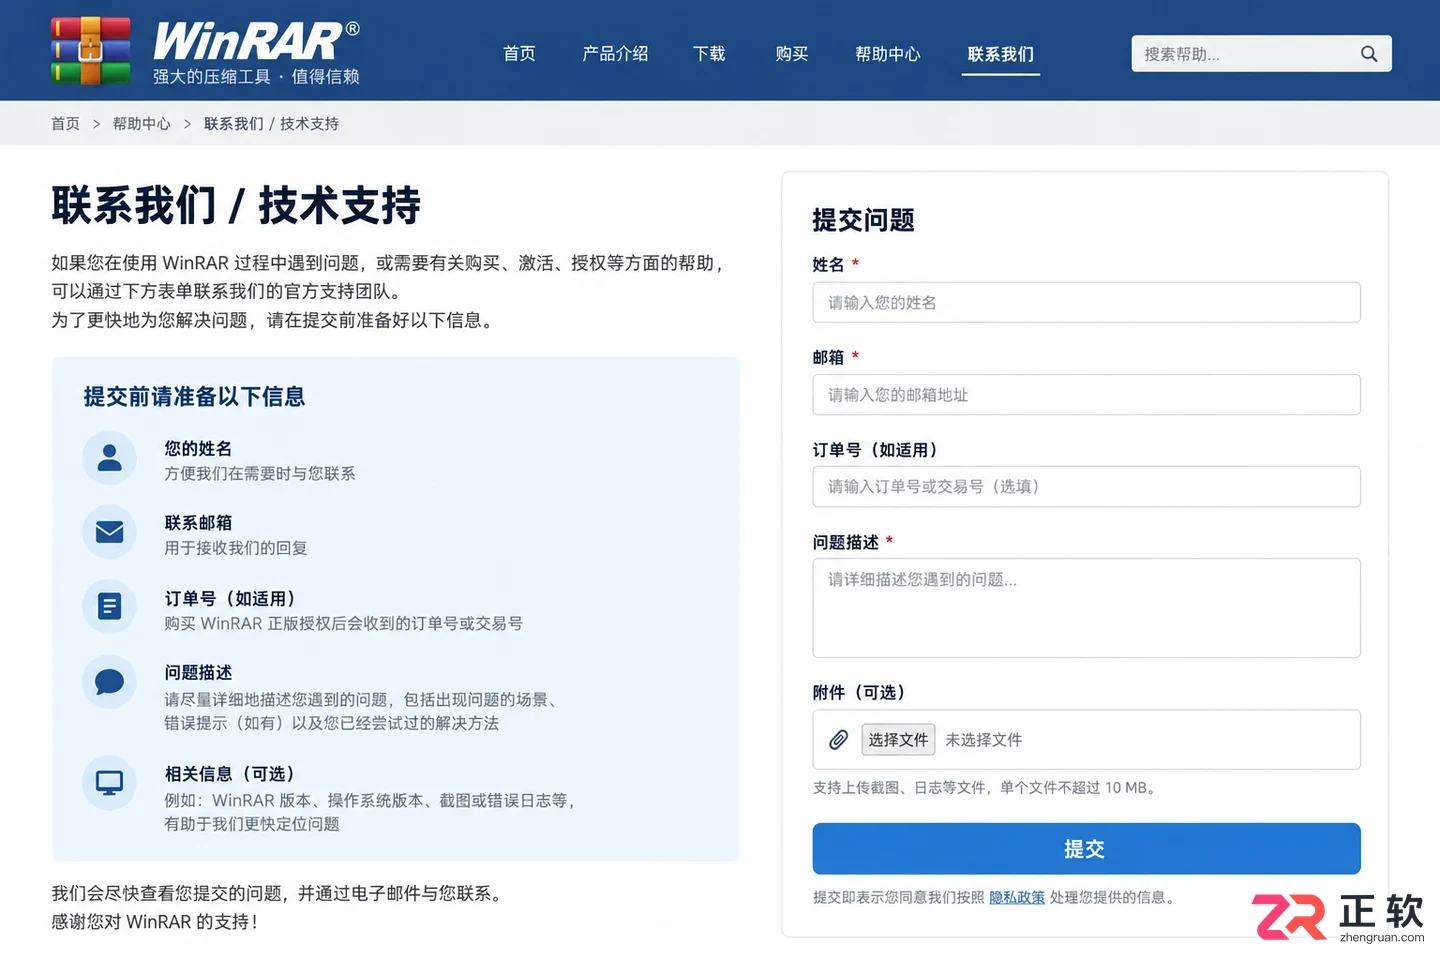Click the 提交问题 form heading

tap(864, 220)
